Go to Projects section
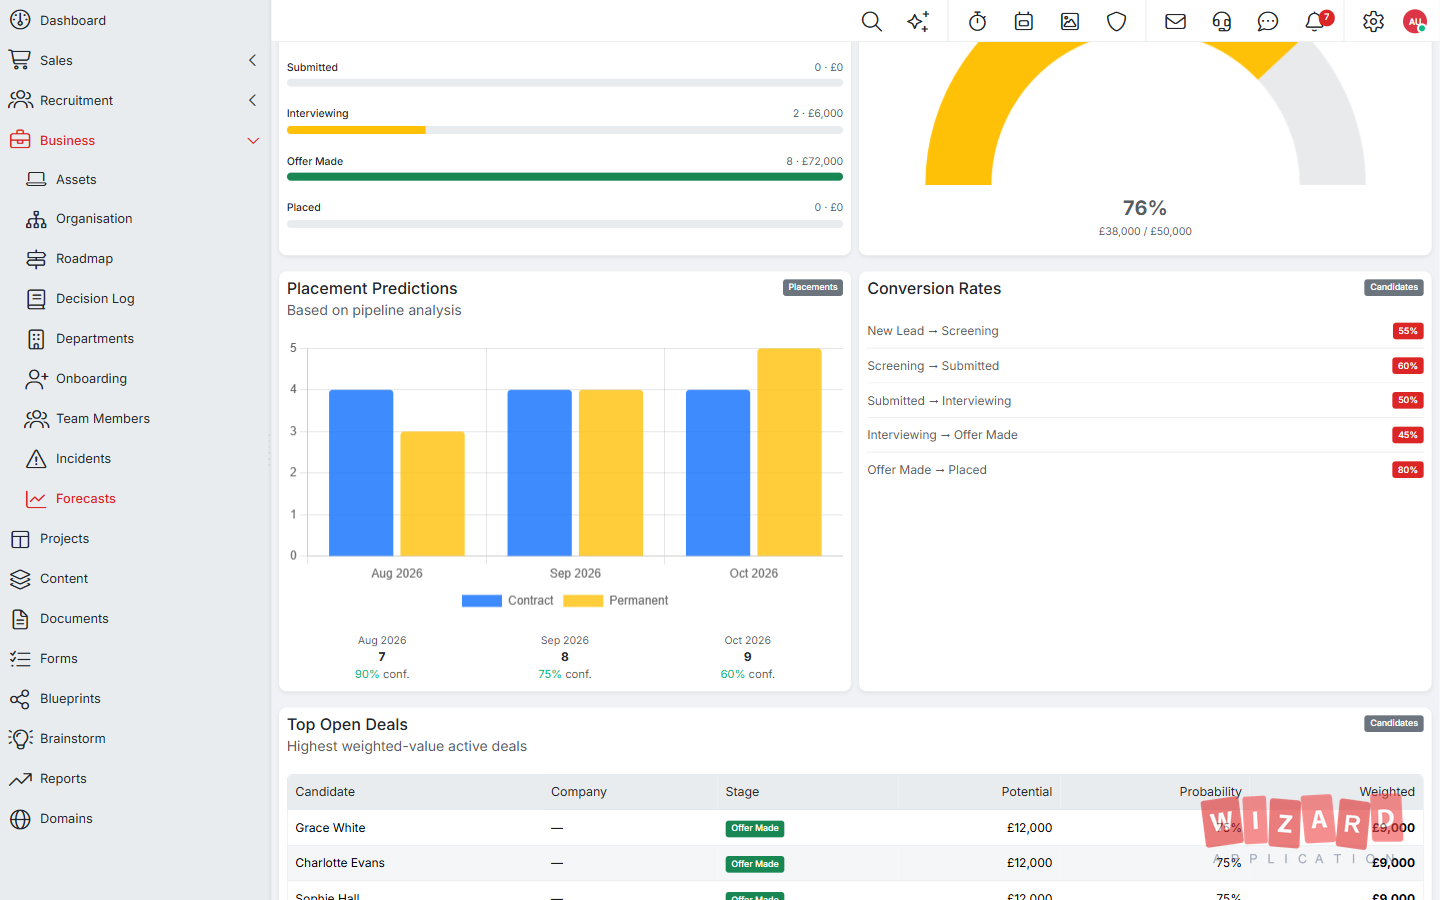The image size is (1440, 900). (65, 539)
